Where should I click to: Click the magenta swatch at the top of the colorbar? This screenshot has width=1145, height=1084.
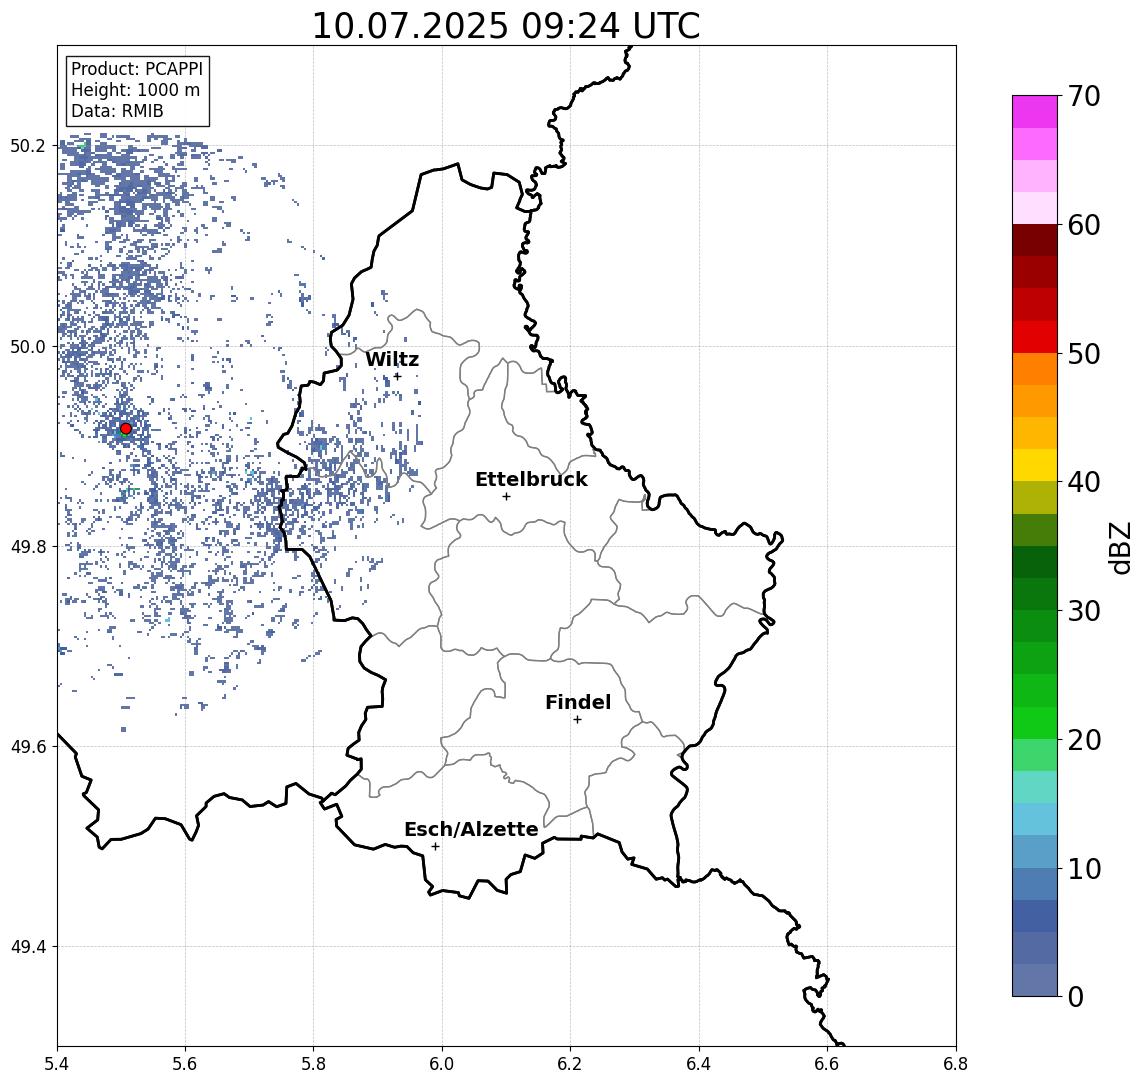(1035, 112)
